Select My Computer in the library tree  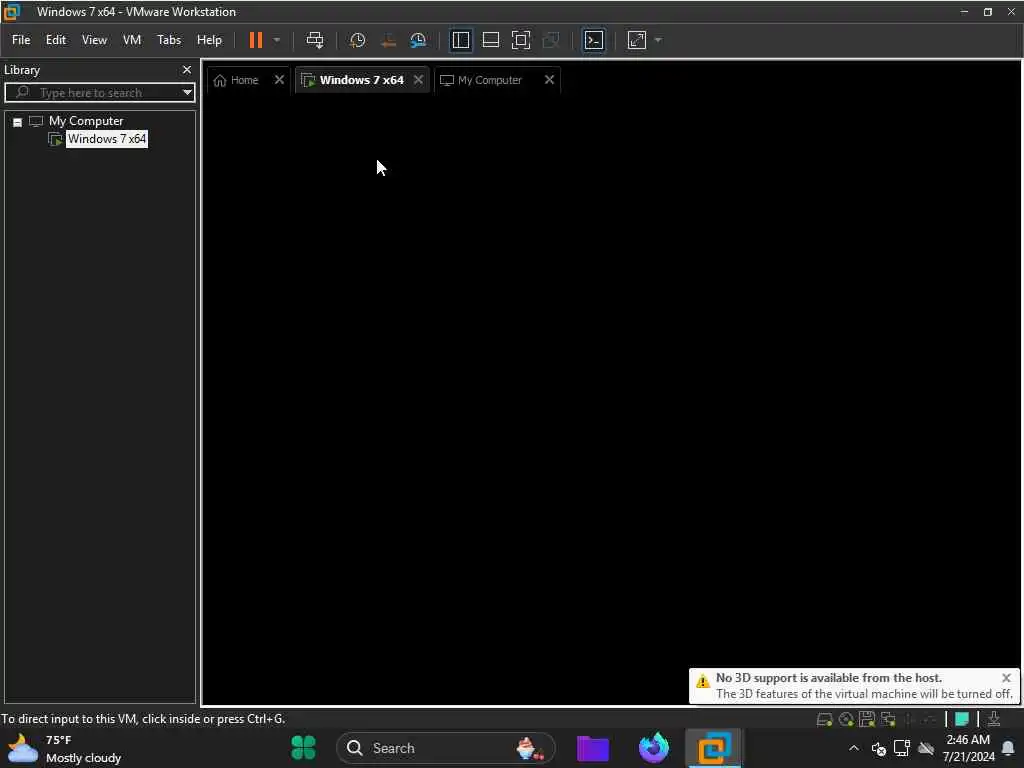(86, 121)
